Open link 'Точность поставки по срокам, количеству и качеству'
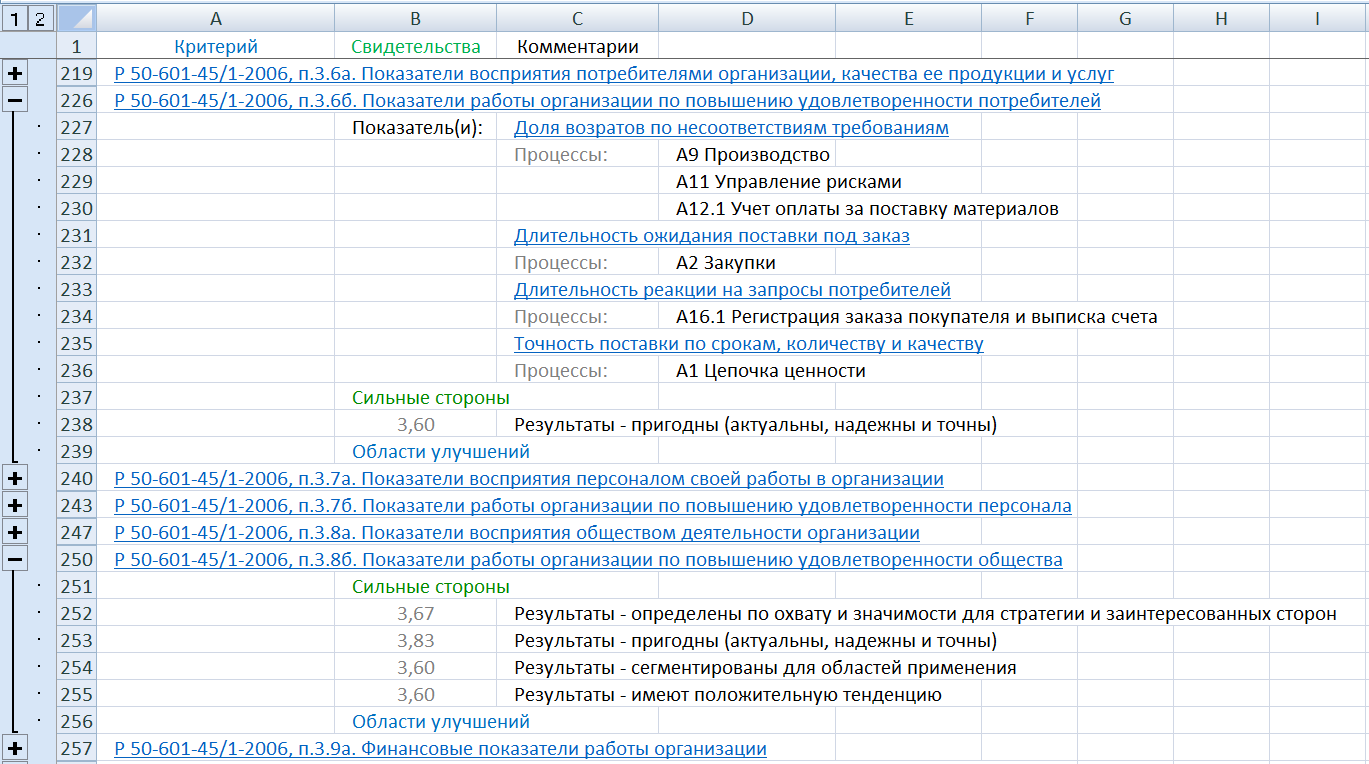The width and height of the screenshot is (1369, 764). (x=748, y=344)
